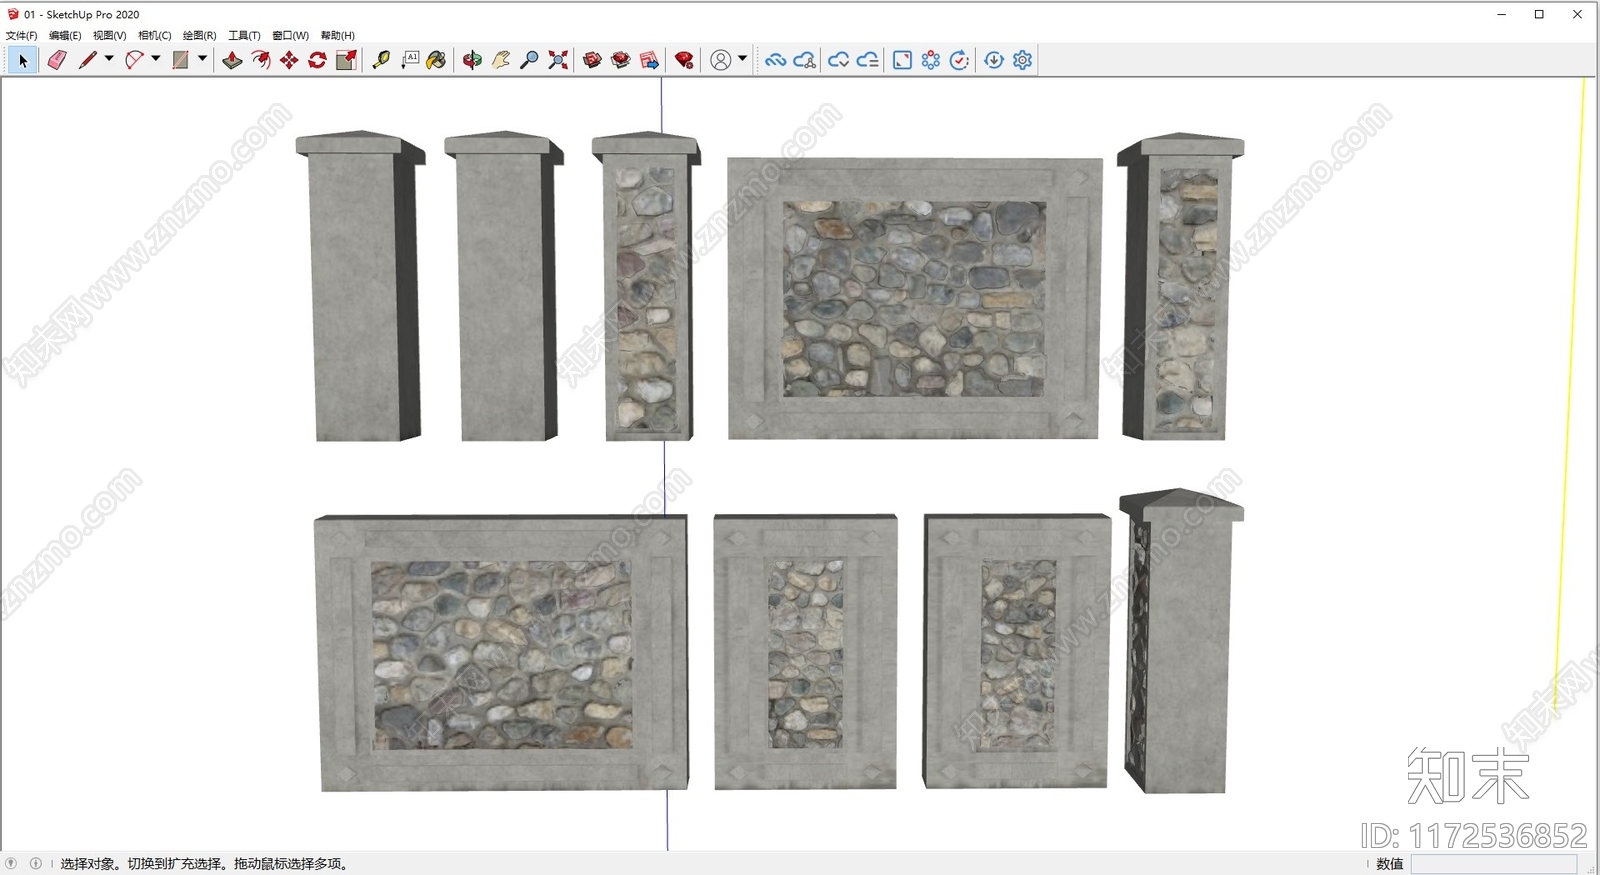Select the Scale tool
Viewport: 1600px width, 875px height.
point(346,60)
